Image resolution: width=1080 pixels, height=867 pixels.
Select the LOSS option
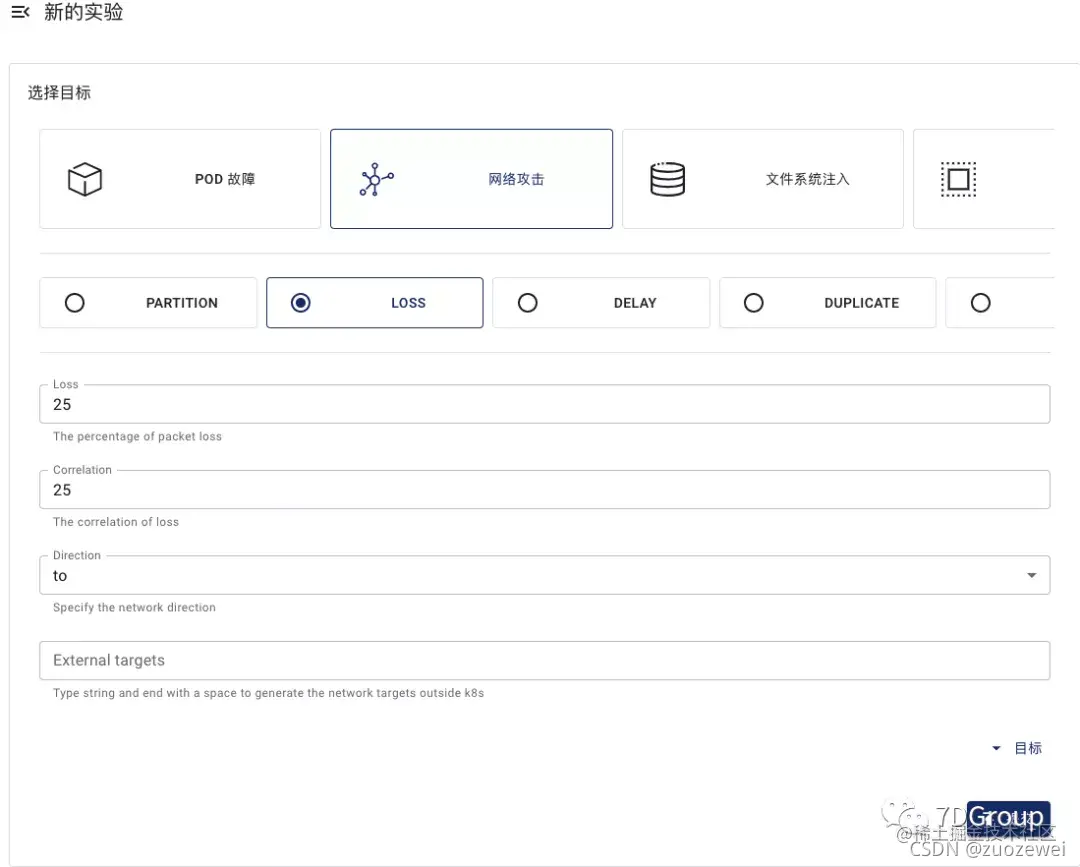click(x=301, y=302)
